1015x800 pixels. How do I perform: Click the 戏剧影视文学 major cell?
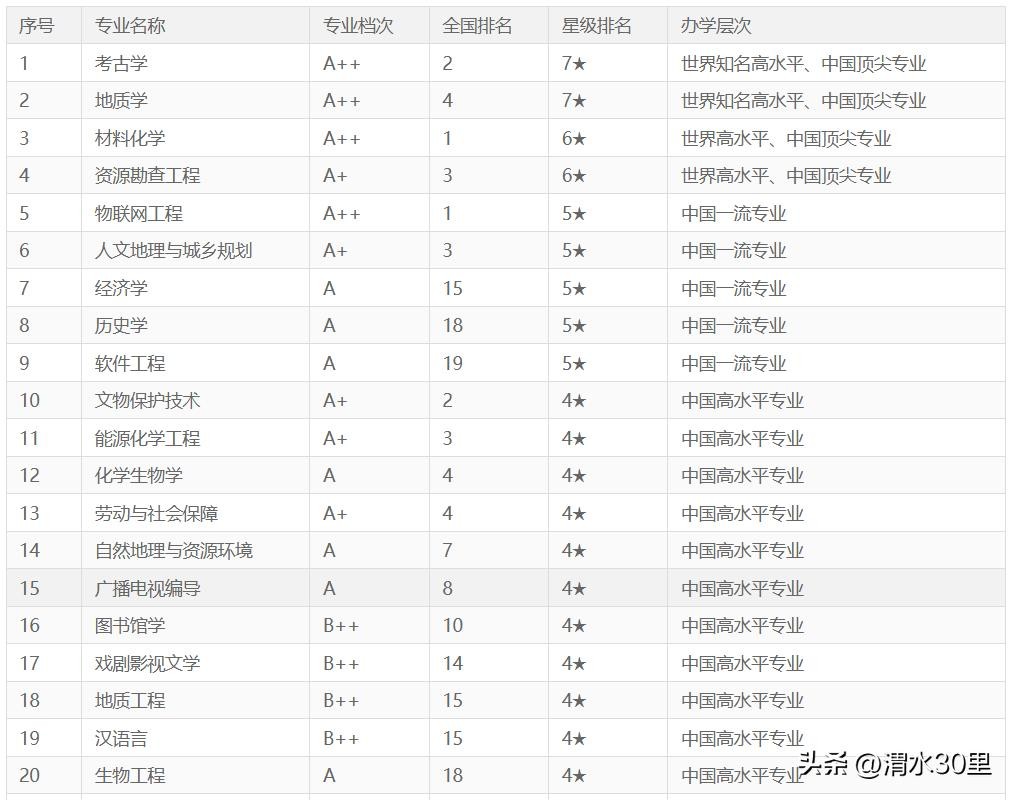[147, 664]
